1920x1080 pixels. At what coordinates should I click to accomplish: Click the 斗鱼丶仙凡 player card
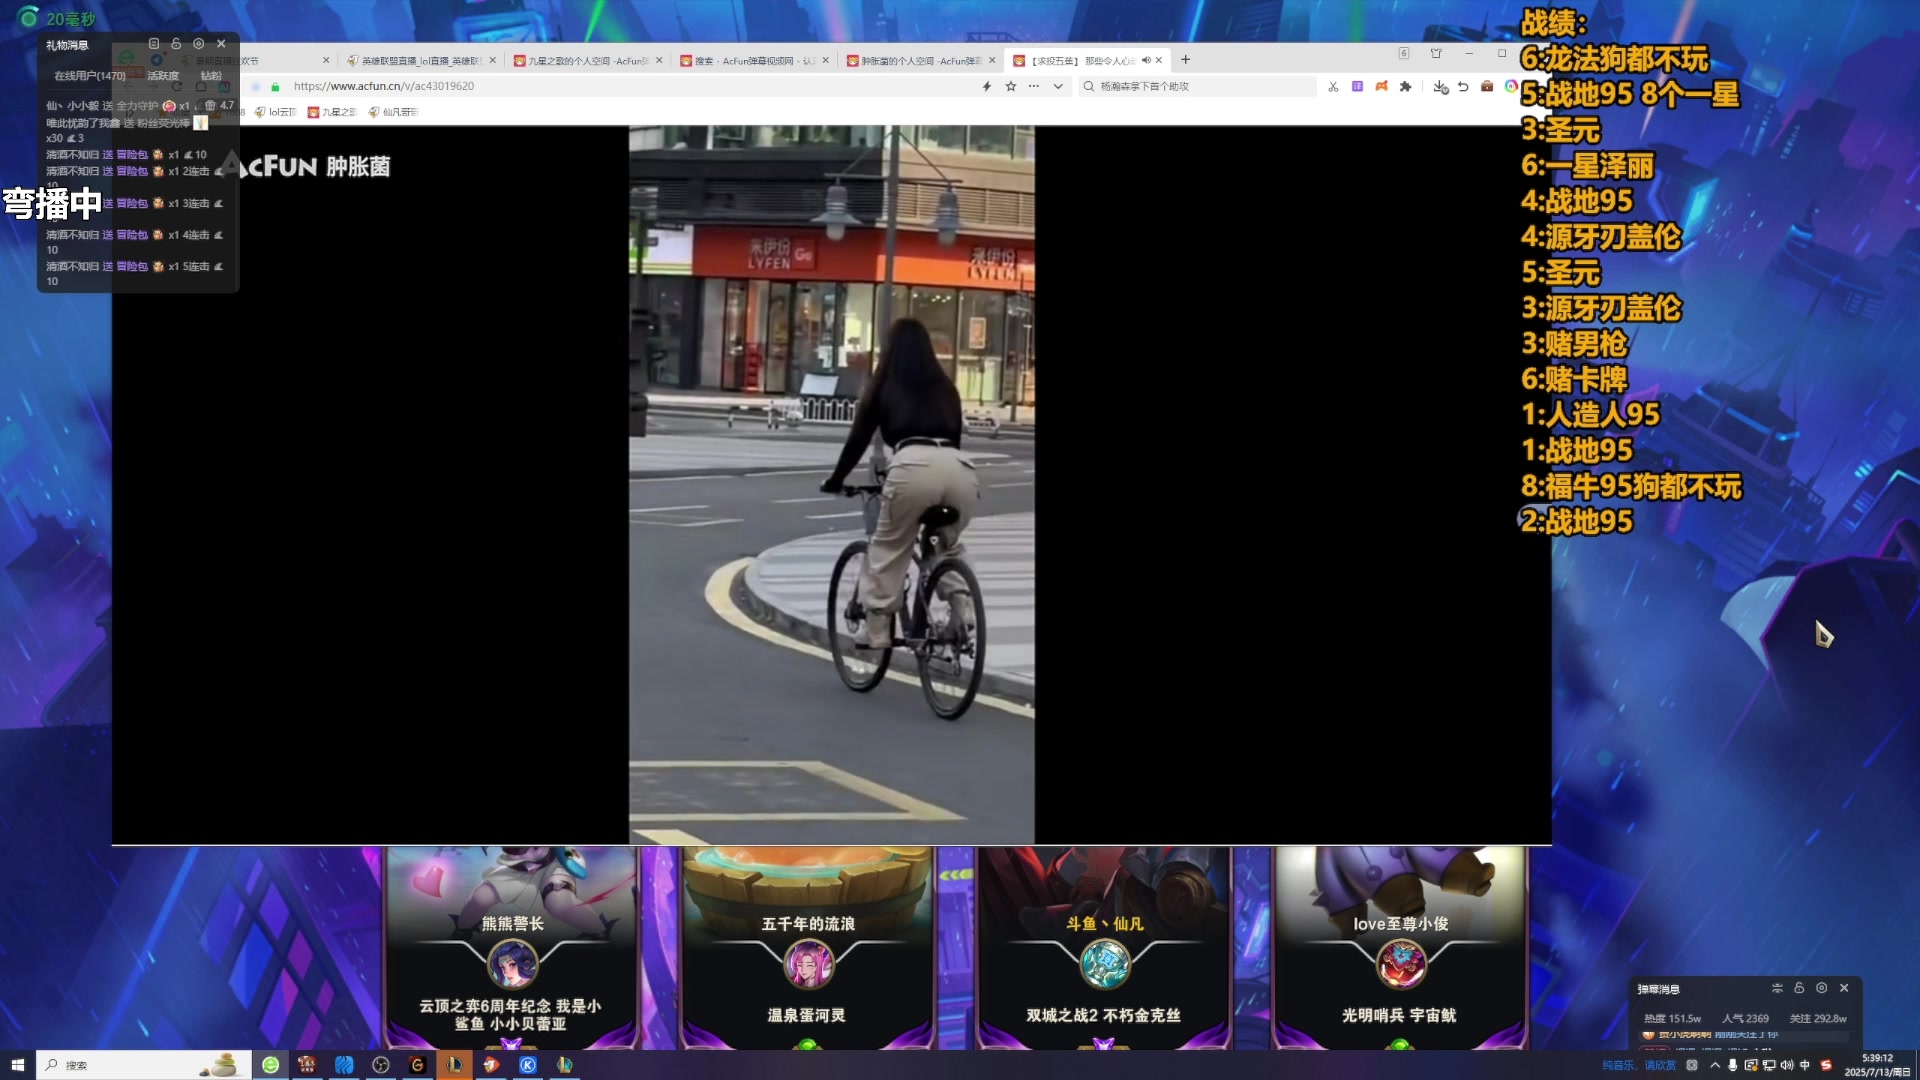[x=1104, y=948]
